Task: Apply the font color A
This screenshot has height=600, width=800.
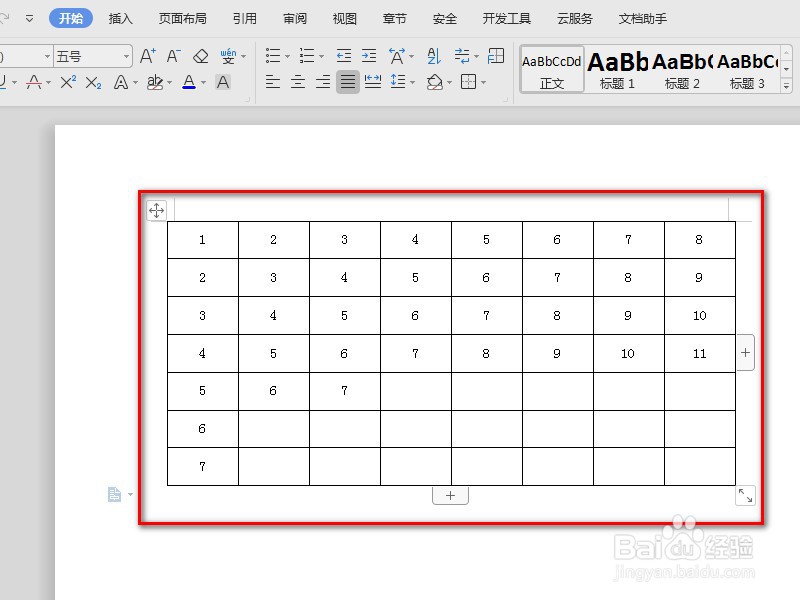Action: tap(189, 82)
